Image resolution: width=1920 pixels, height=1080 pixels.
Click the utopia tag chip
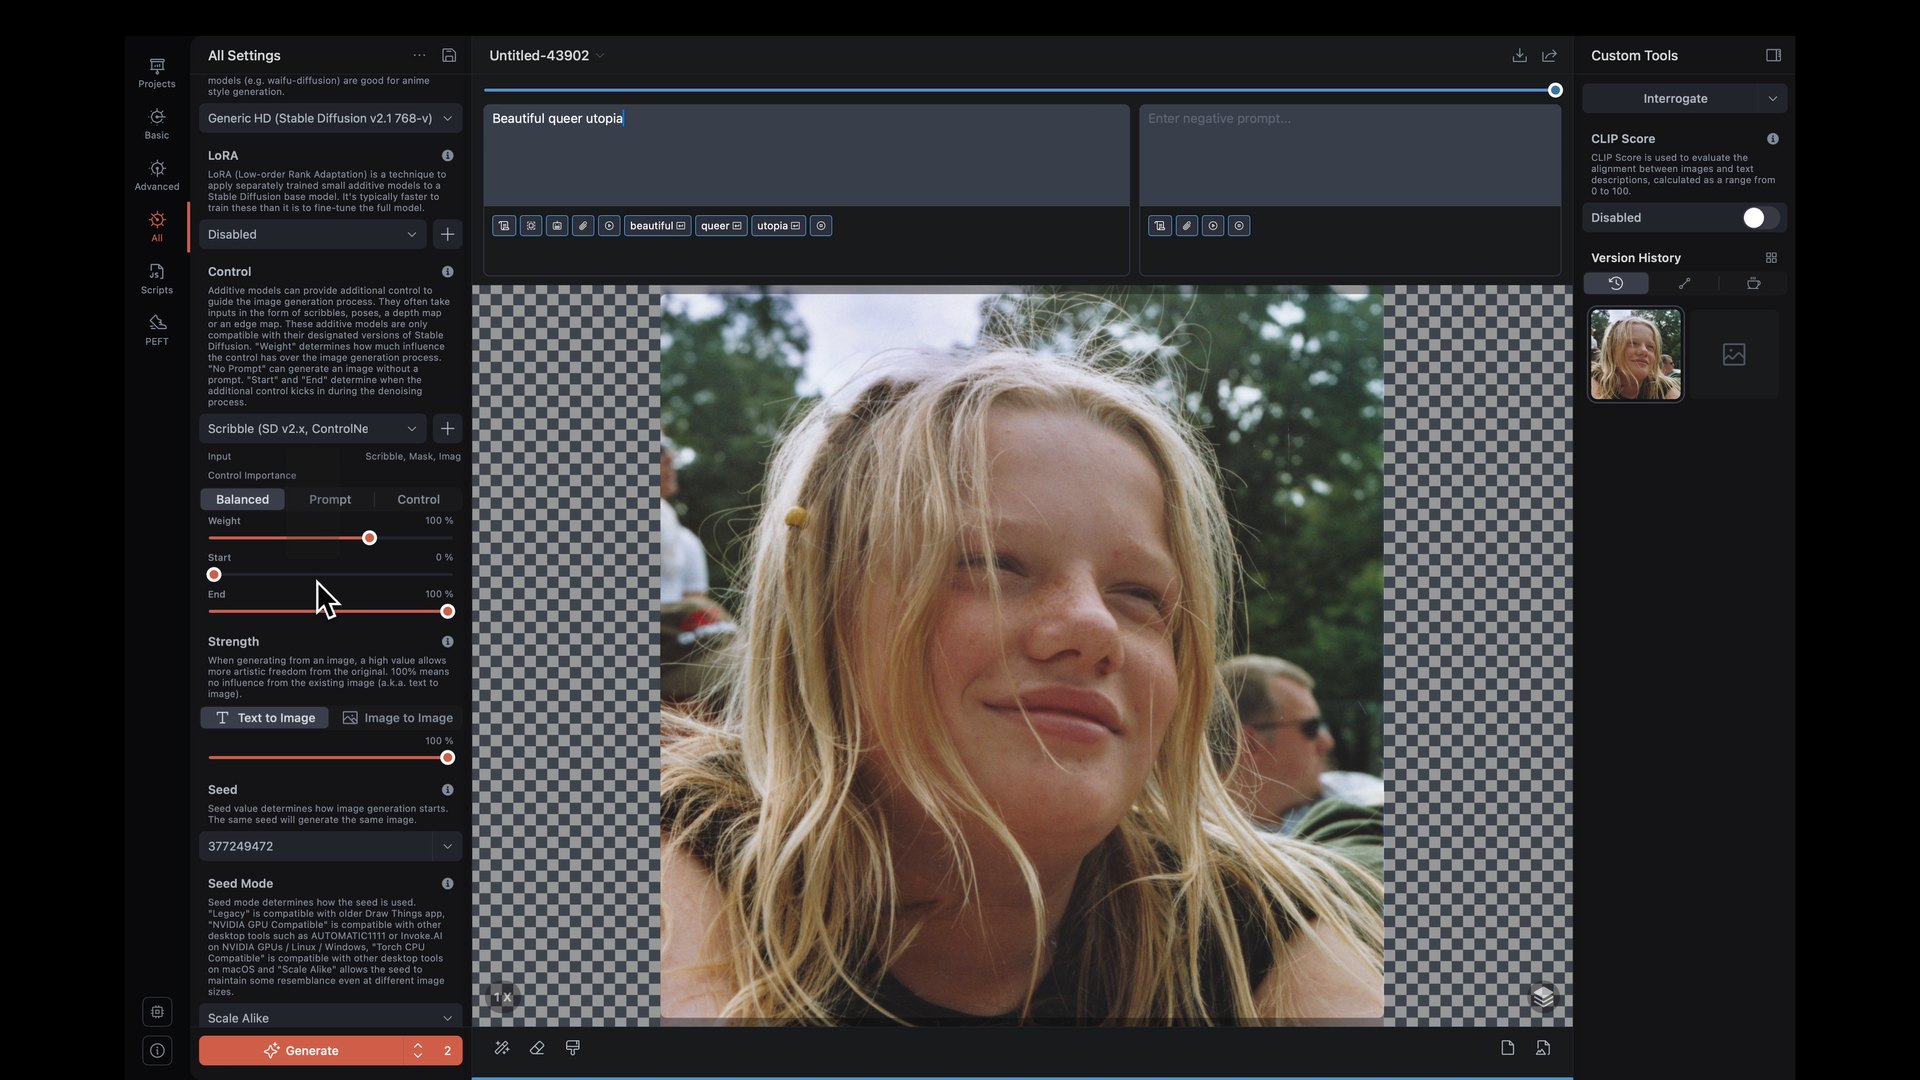(x=778, y=226)
